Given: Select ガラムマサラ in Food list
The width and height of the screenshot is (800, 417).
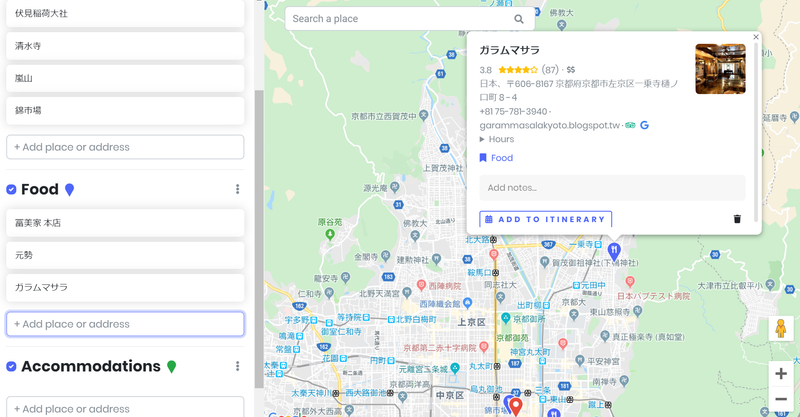Looking at the screenshot, I should click(x=125, y=287).
